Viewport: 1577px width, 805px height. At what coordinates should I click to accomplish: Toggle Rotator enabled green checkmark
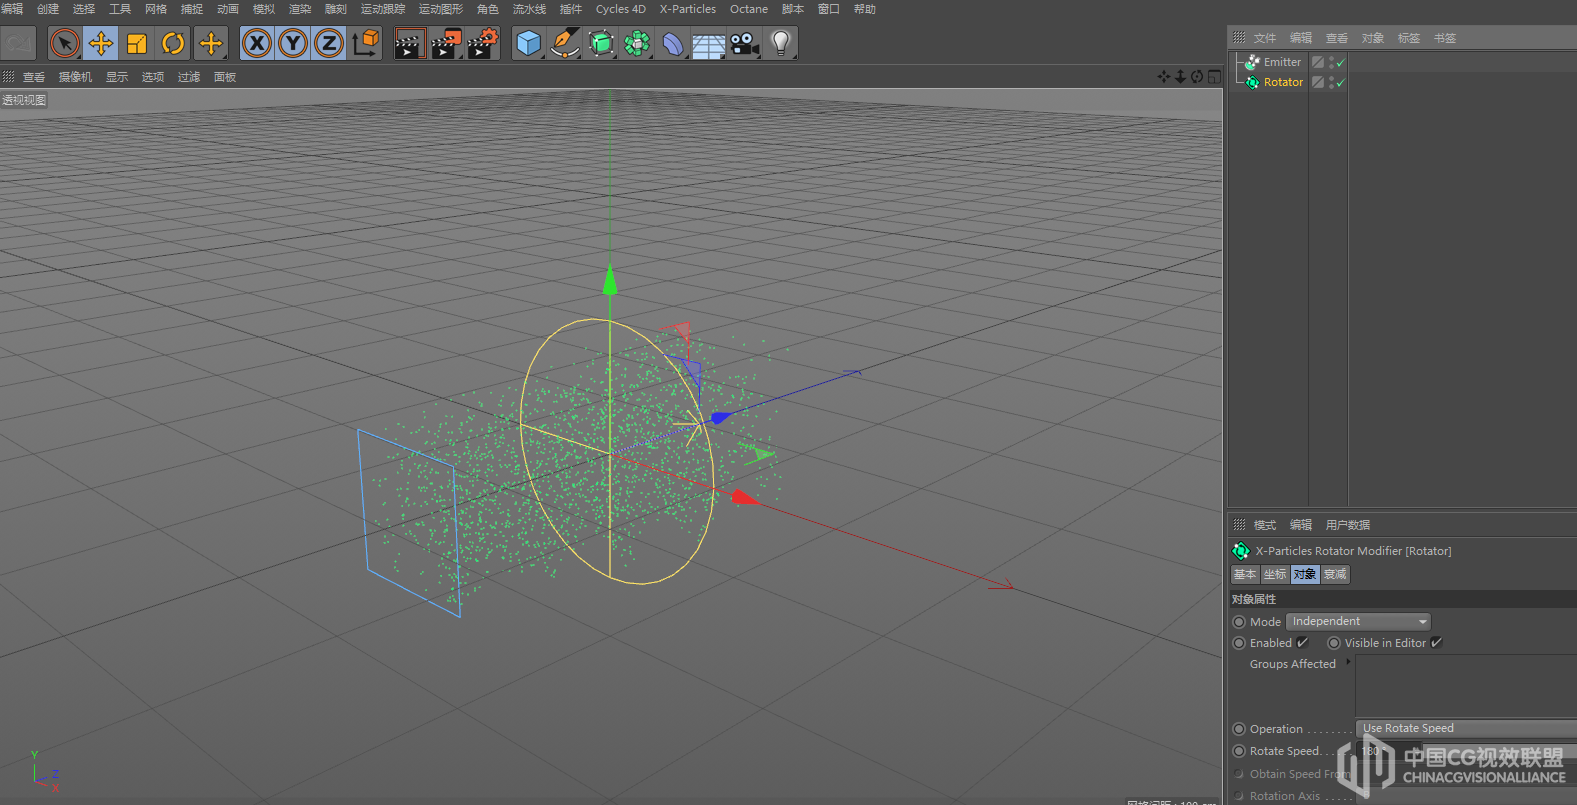[x=1340, y=82]
